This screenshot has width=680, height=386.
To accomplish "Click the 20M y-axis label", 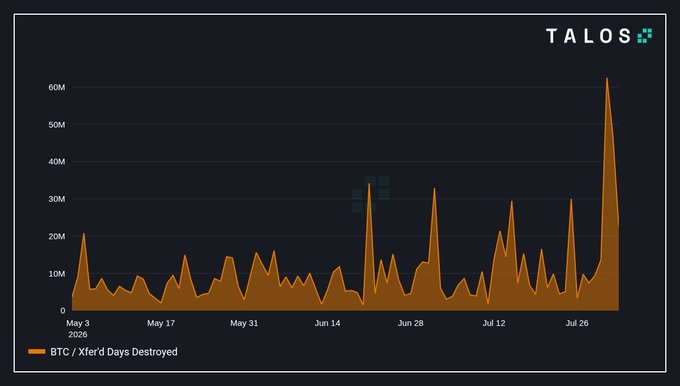I will tap(57, 236).
